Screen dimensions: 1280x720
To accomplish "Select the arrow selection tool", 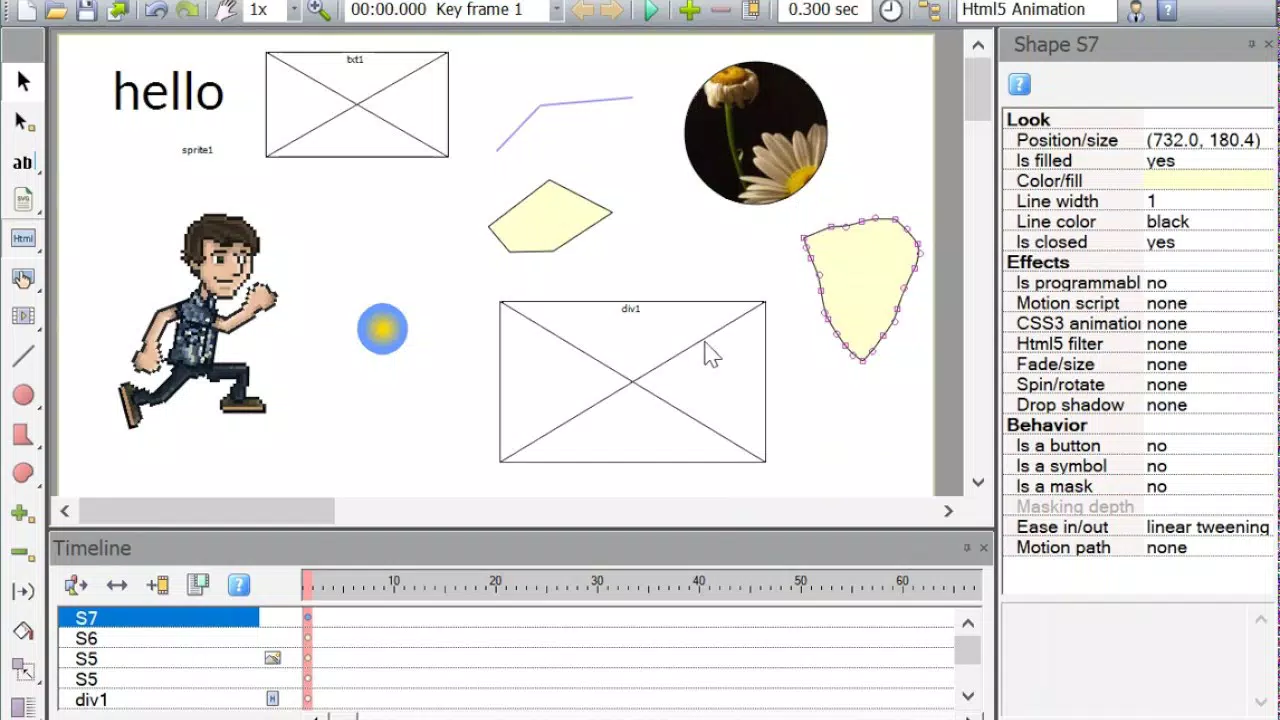I will (x=23, y=82).
